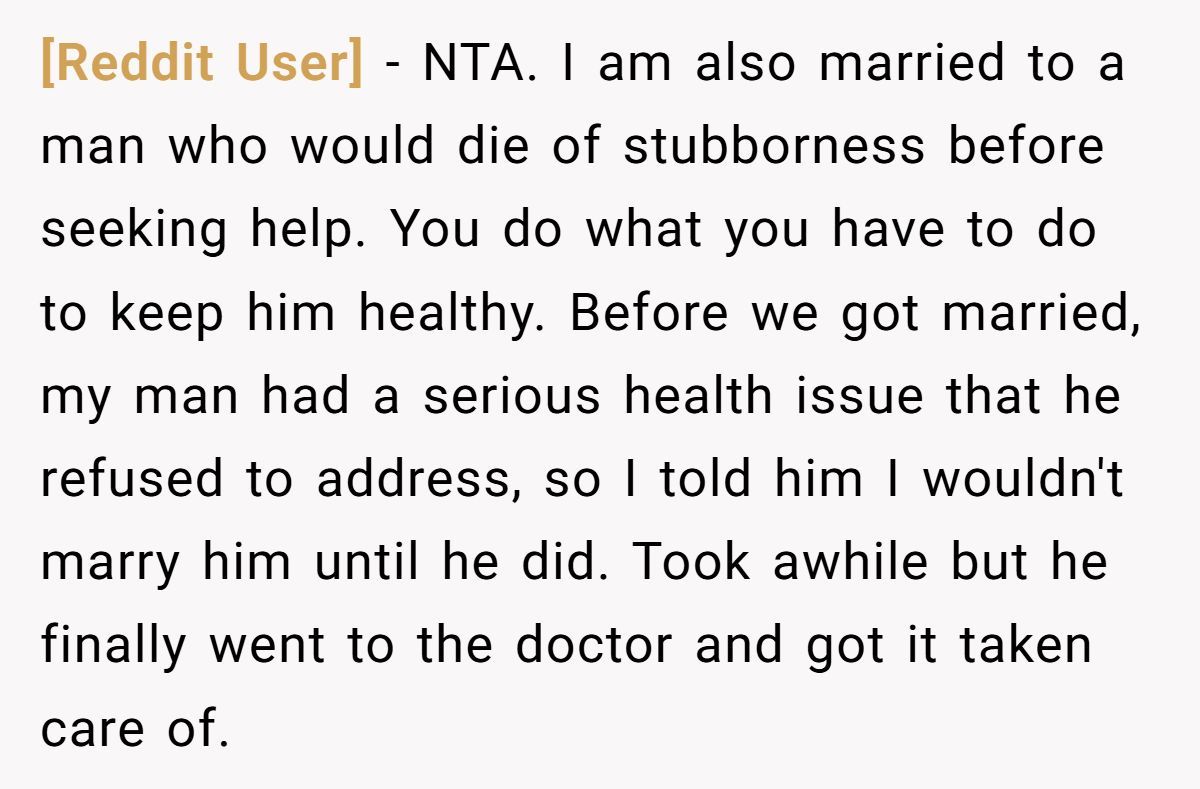
Task: Click the word "until" in the comment
Action: point(367,563)
